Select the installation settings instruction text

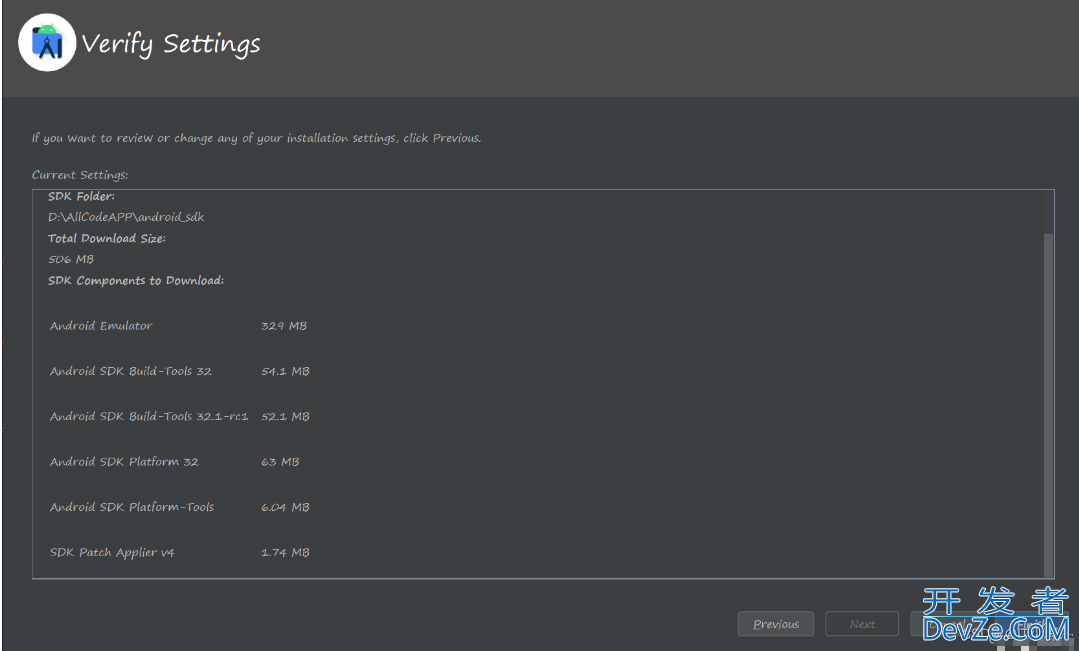pos(256,138)
